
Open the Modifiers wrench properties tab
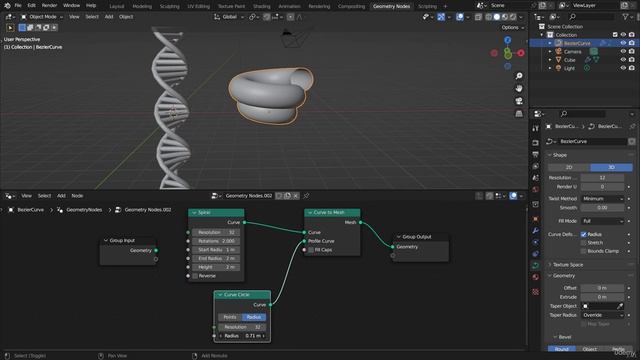[536, 231]
